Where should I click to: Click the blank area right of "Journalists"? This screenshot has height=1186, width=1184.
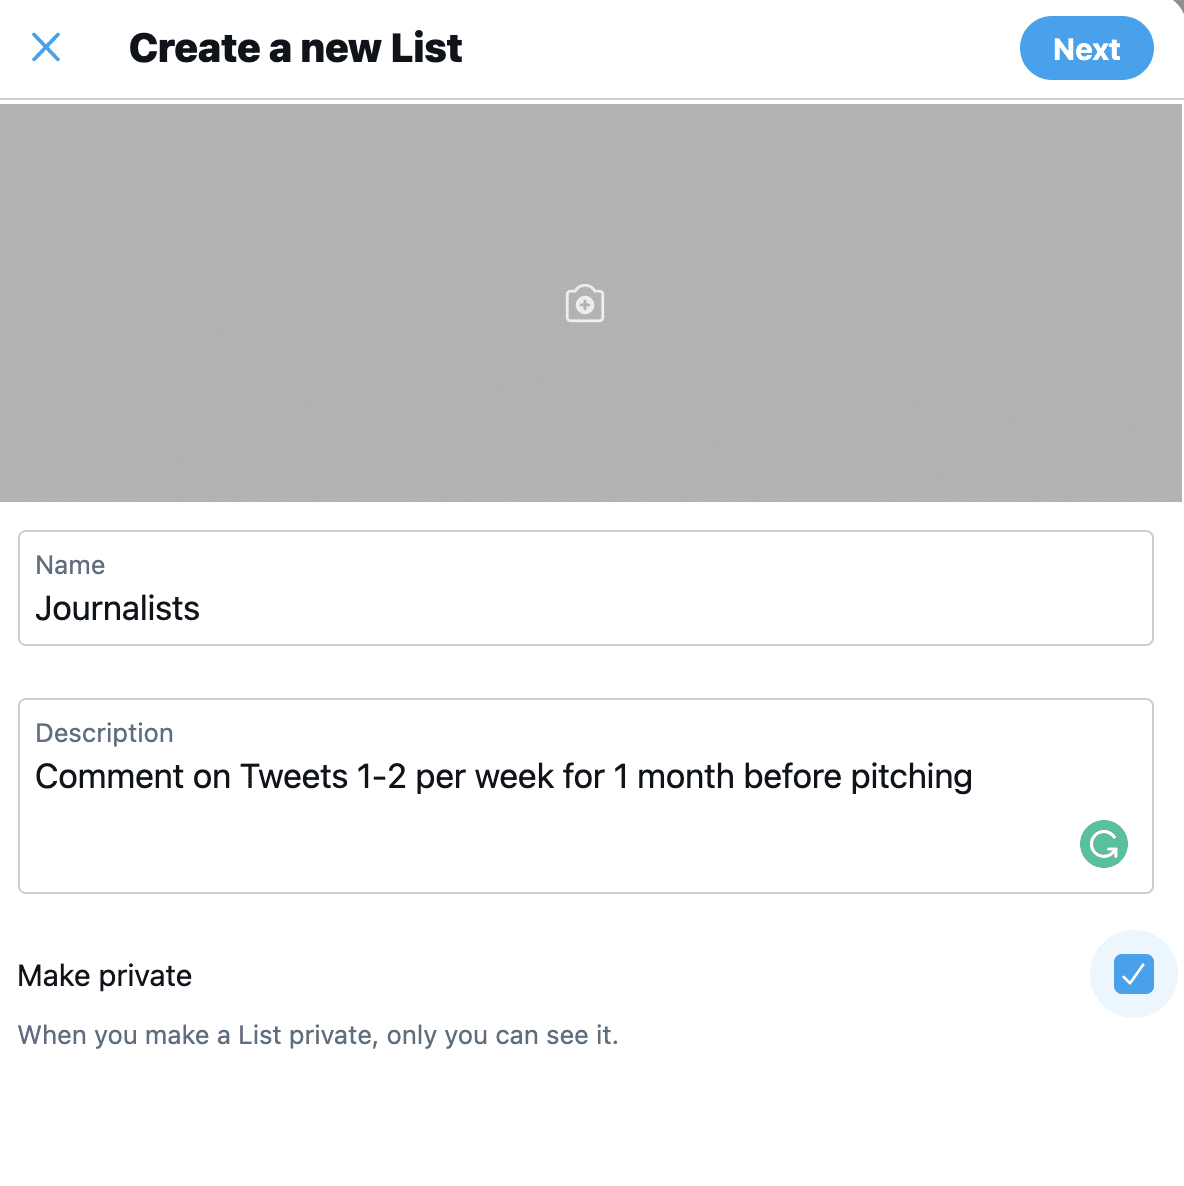[x=650, y=608]
